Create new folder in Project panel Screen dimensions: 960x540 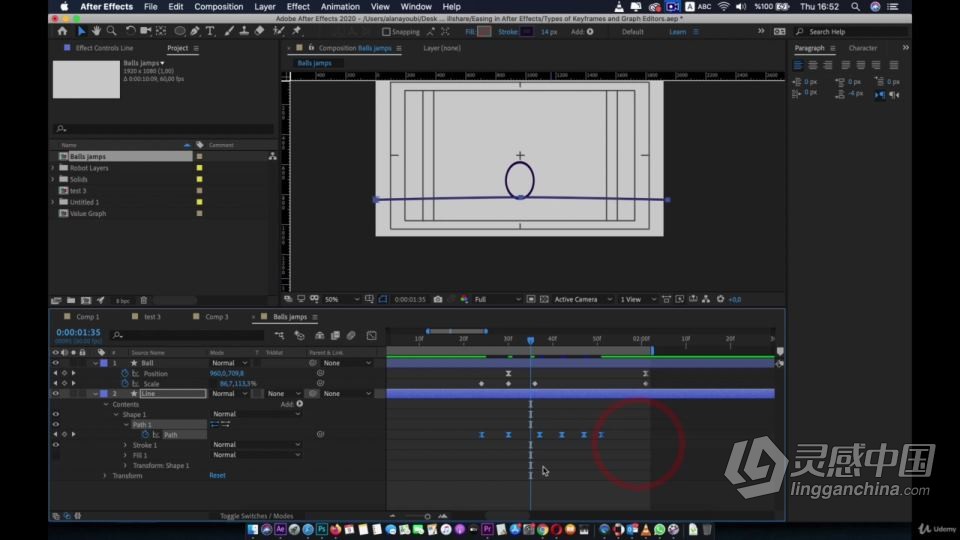pos(71,301)
